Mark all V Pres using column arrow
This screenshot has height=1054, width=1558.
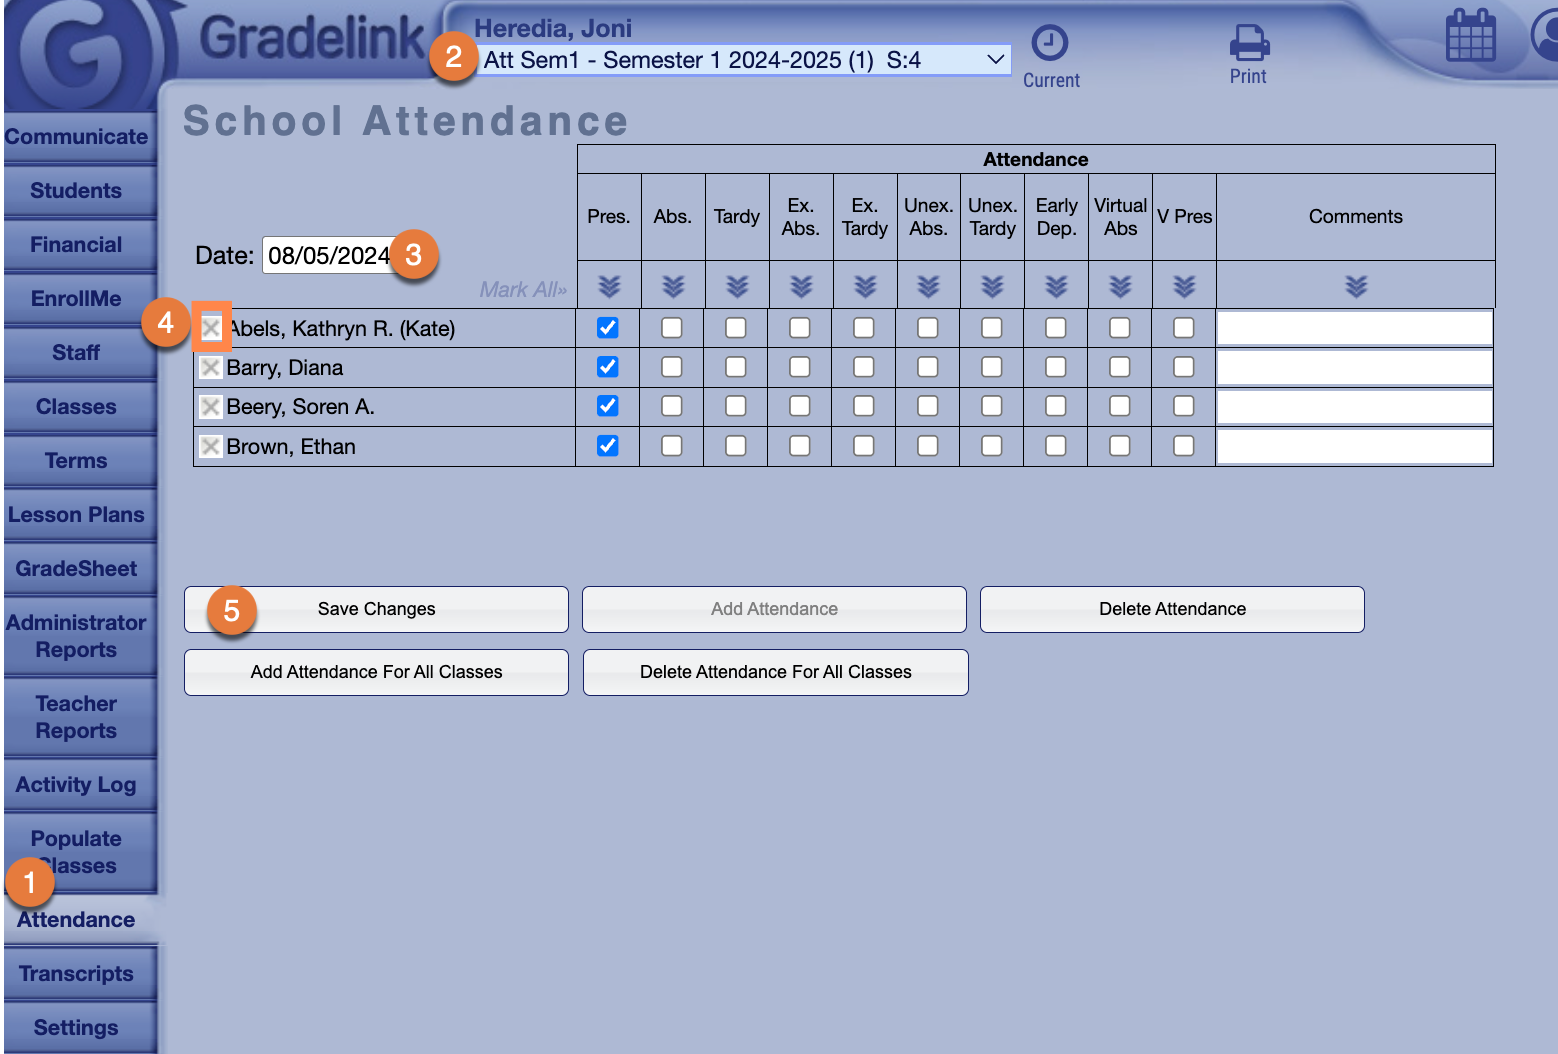pyautogui.click(x=1184, y=287)
